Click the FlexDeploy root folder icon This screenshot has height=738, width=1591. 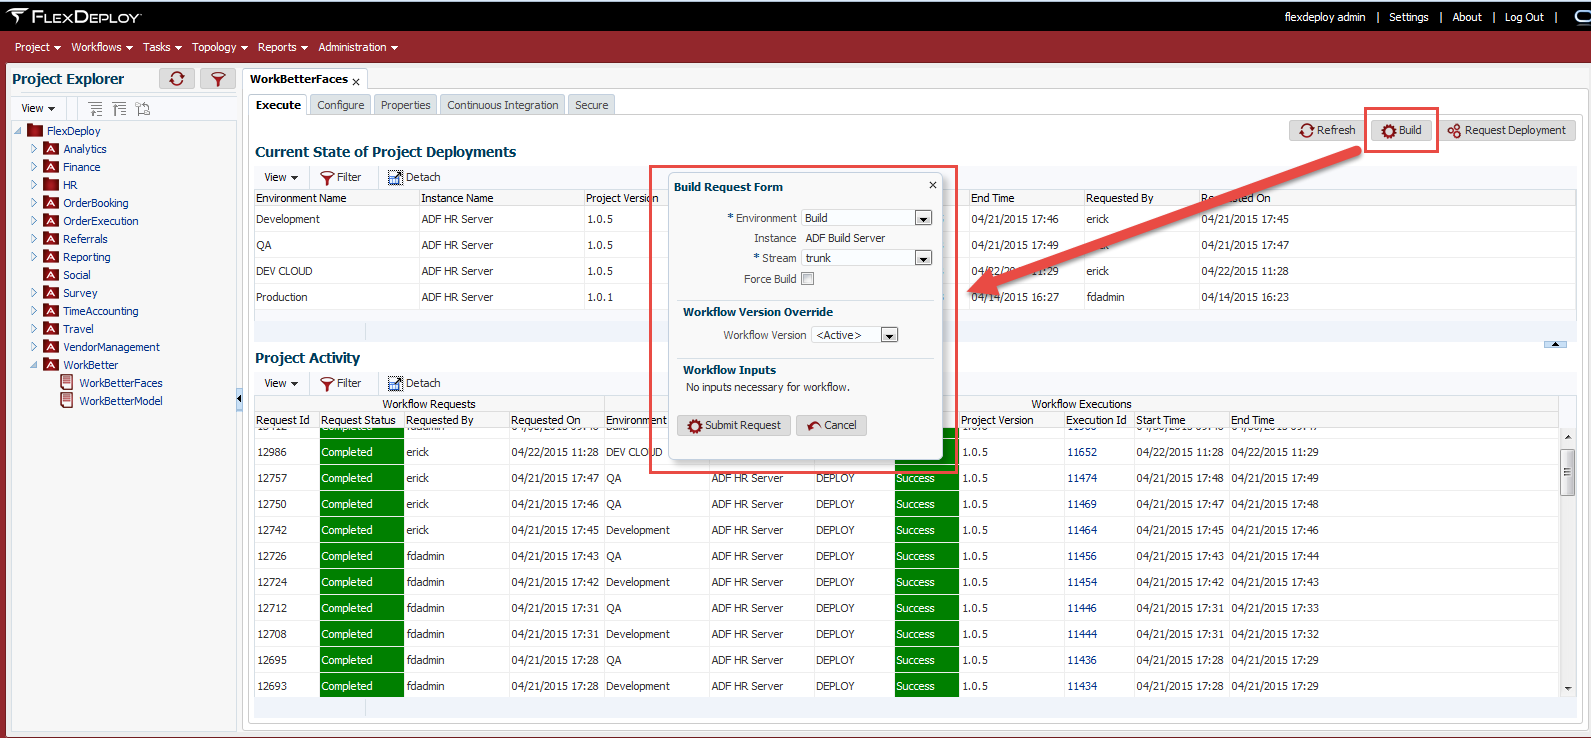pos(35,131)
